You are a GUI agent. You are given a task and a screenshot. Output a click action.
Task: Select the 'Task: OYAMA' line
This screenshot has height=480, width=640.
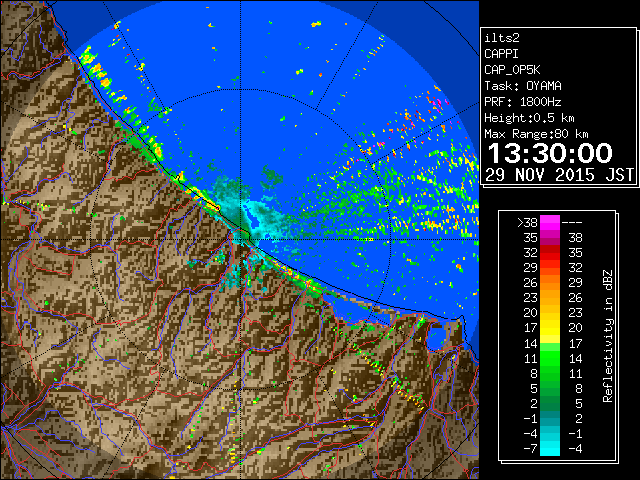coord(523,86)
